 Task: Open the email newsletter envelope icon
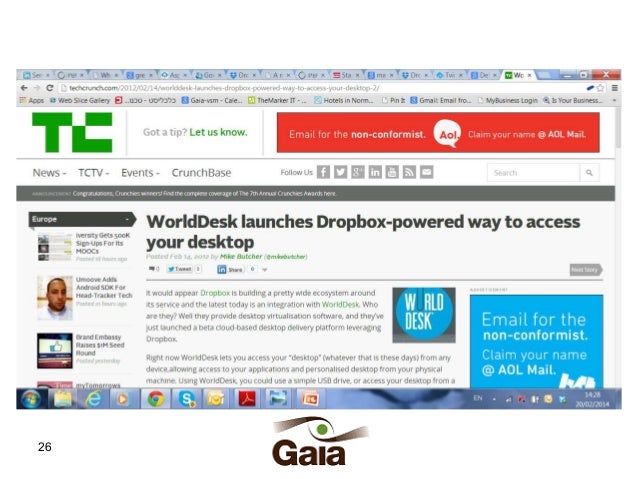click(x=426, y=172)
